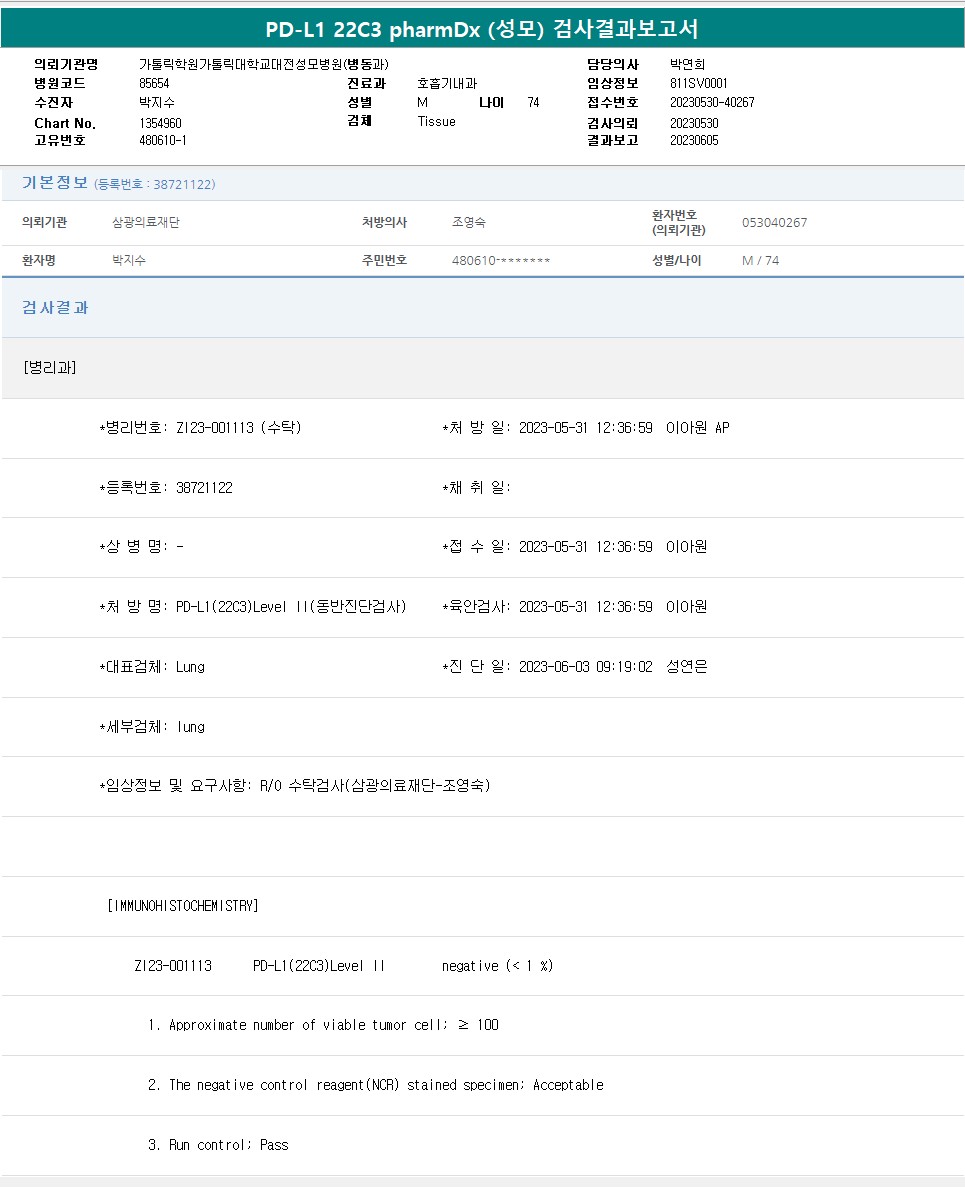Click the negative (< 1 %) result
This screenshot has height=1187, width=965.
pyautogui.click(x=497, y=966)
